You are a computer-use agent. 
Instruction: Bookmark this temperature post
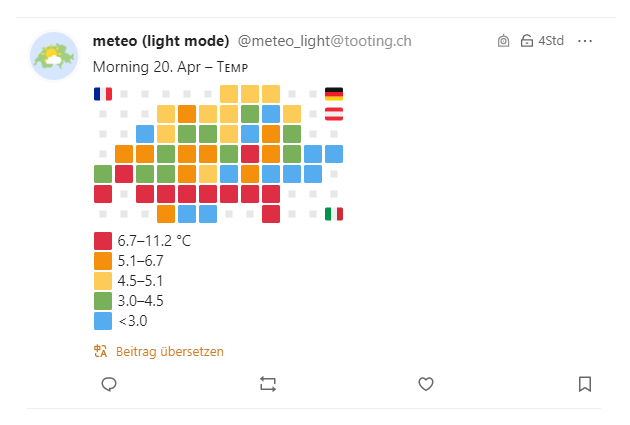click(x=585, y=384)
